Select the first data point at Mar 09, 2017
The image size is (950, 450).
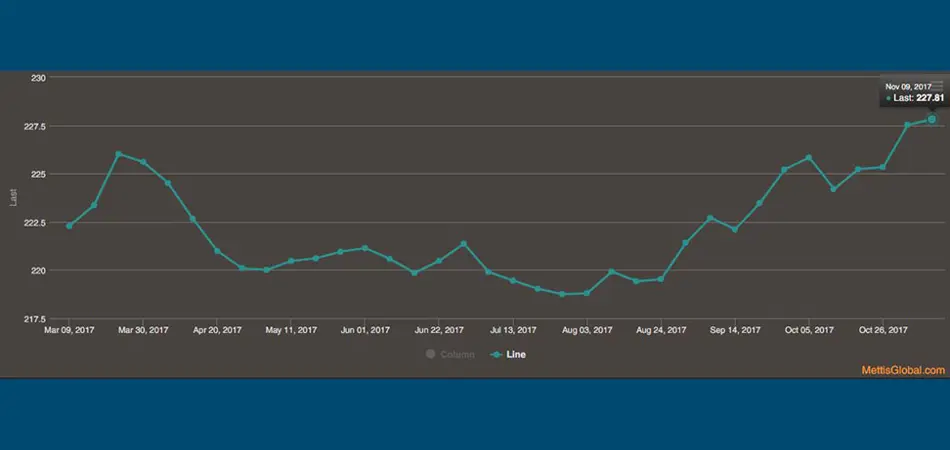point(69,226)
